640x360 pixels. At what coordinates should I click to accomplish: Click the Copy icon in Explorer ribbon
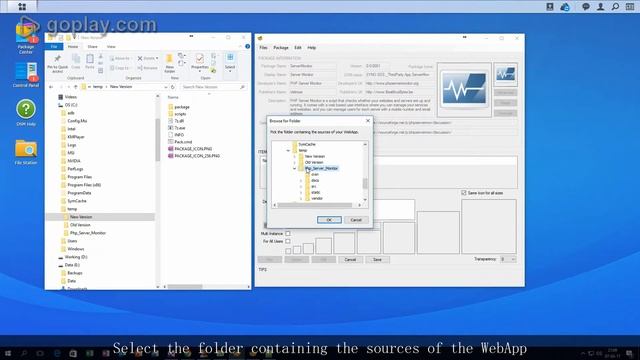tap(76, 62)
